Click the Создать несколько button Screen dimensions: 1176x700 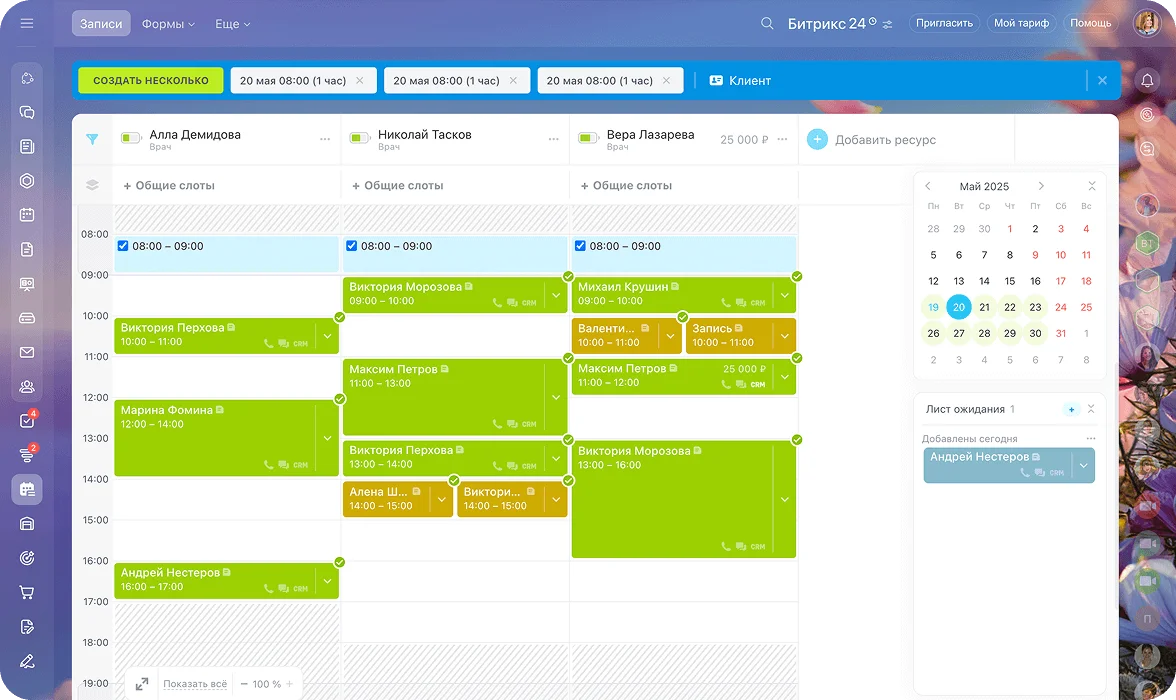(x=150, y=81)
